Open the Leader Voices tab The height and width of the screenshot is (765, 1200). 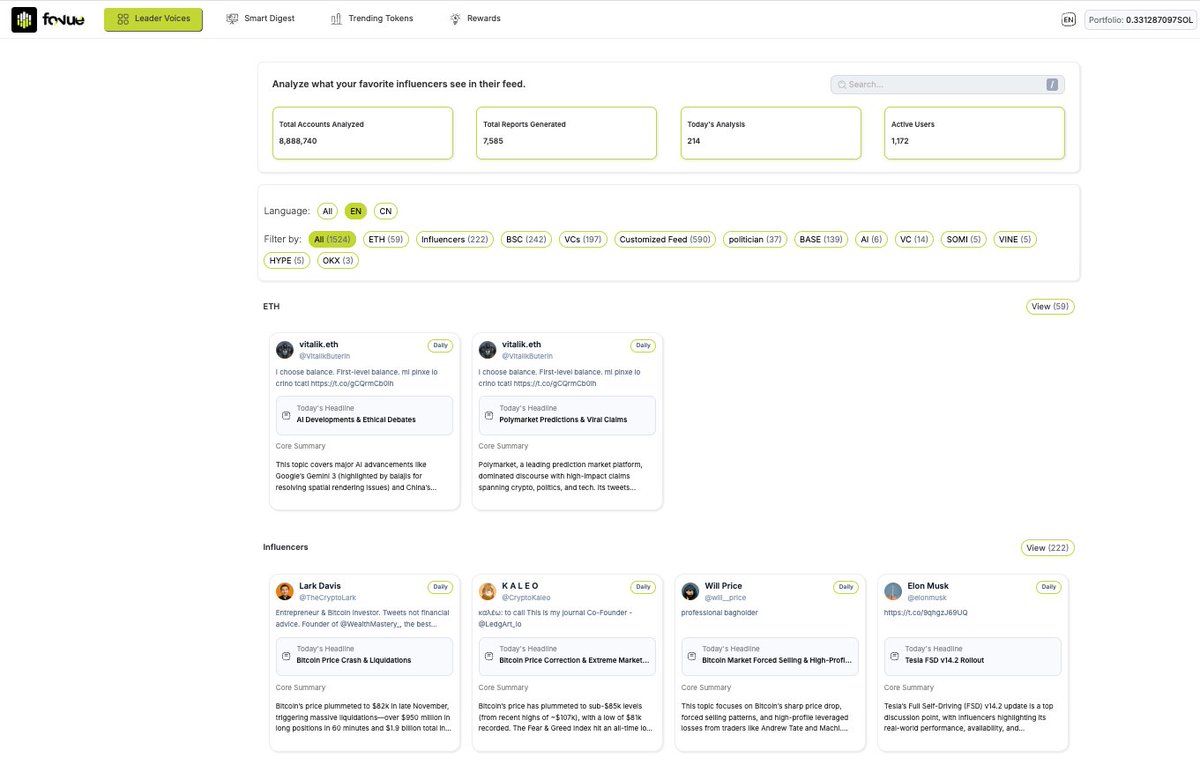click(153, 19)
